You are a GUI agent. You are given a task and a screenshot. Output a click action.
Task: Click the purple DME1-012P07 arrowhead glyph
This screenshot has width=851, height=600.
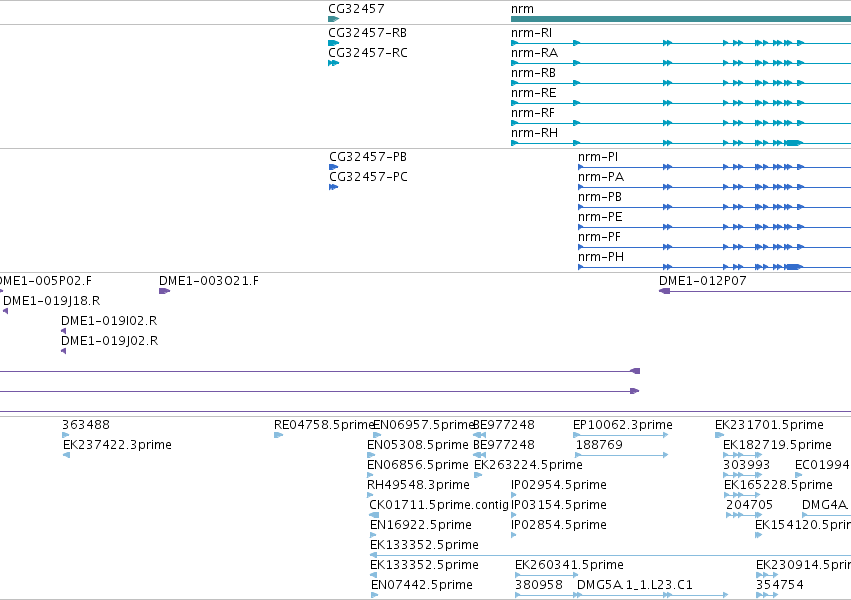(x=664, y=291)
